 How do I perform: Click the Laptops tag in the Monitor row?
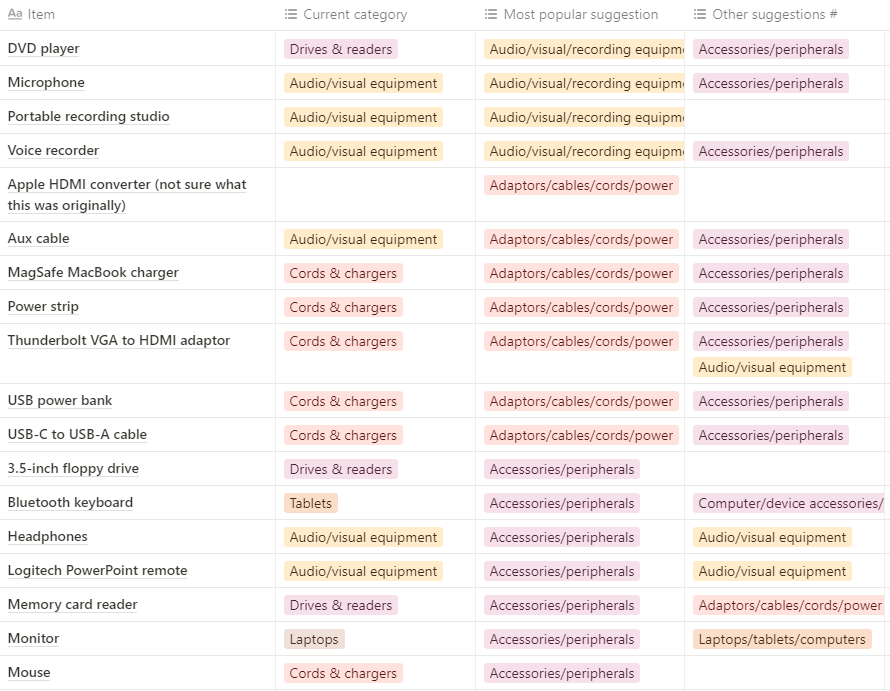[x=315, y=639]
